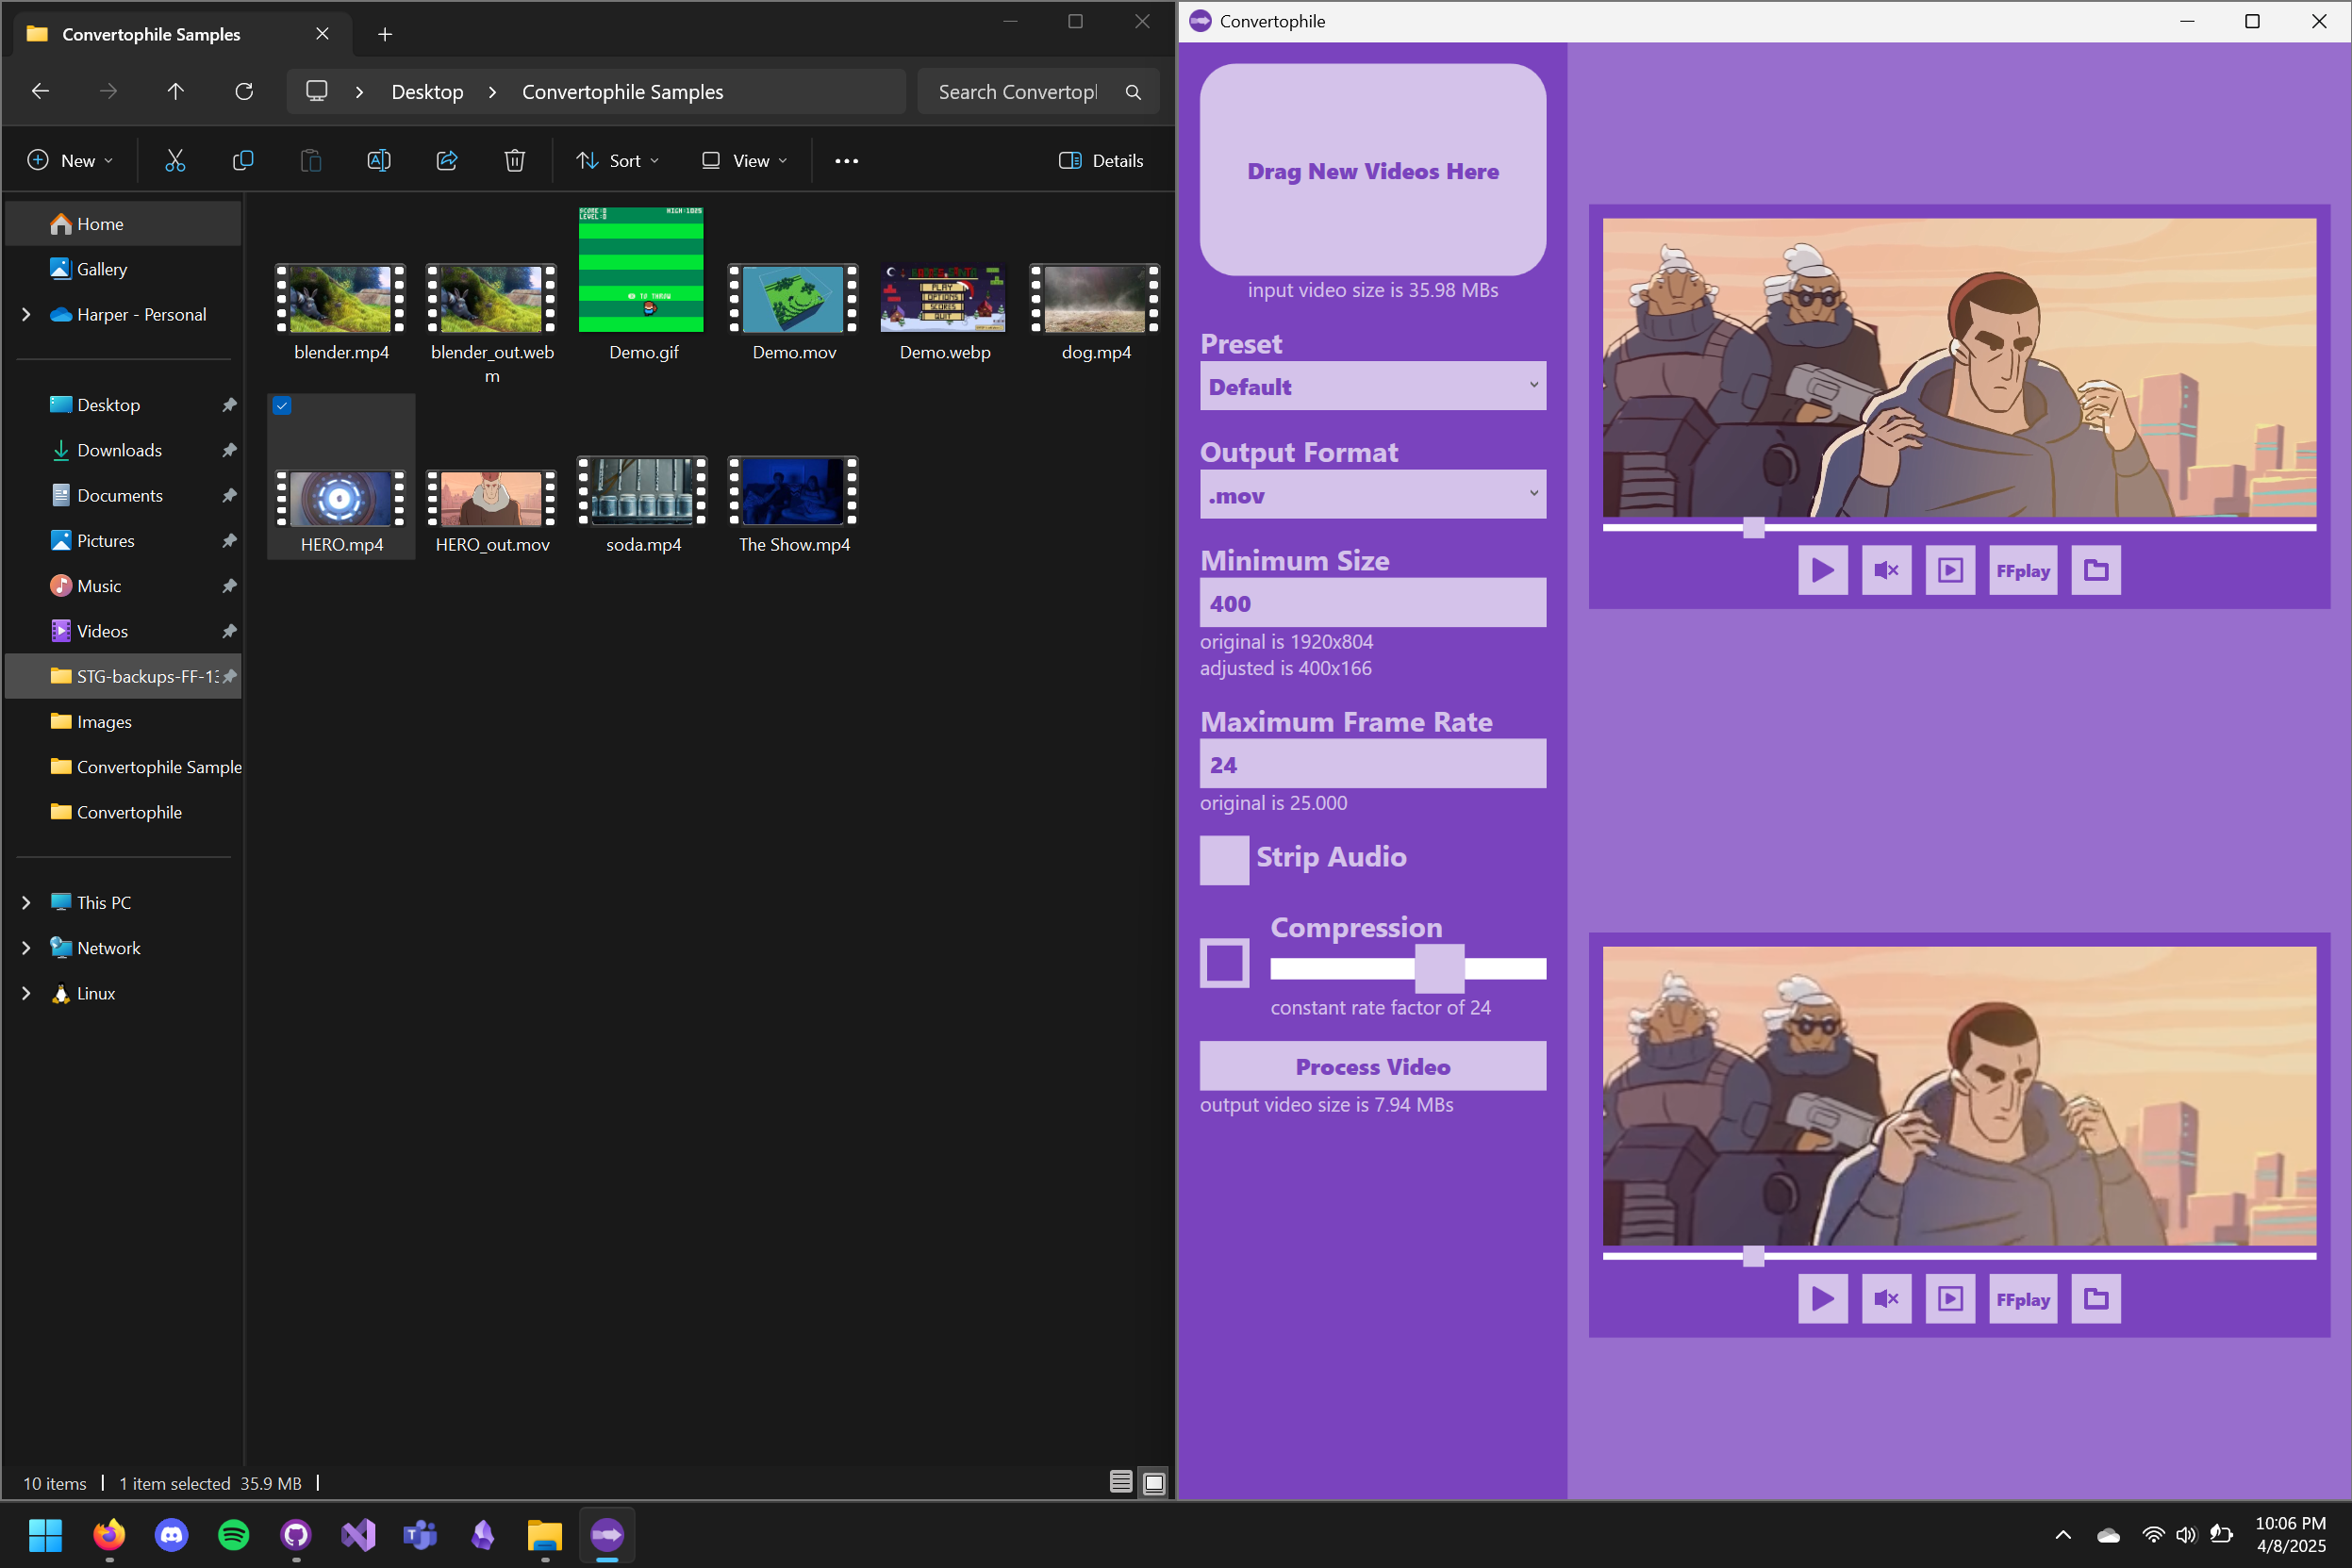The height and width of the screenshot is (1568, 2352).
Task: Open Spotify from the taskbar
Action: pyautogui.click(x=233, y=1534)
